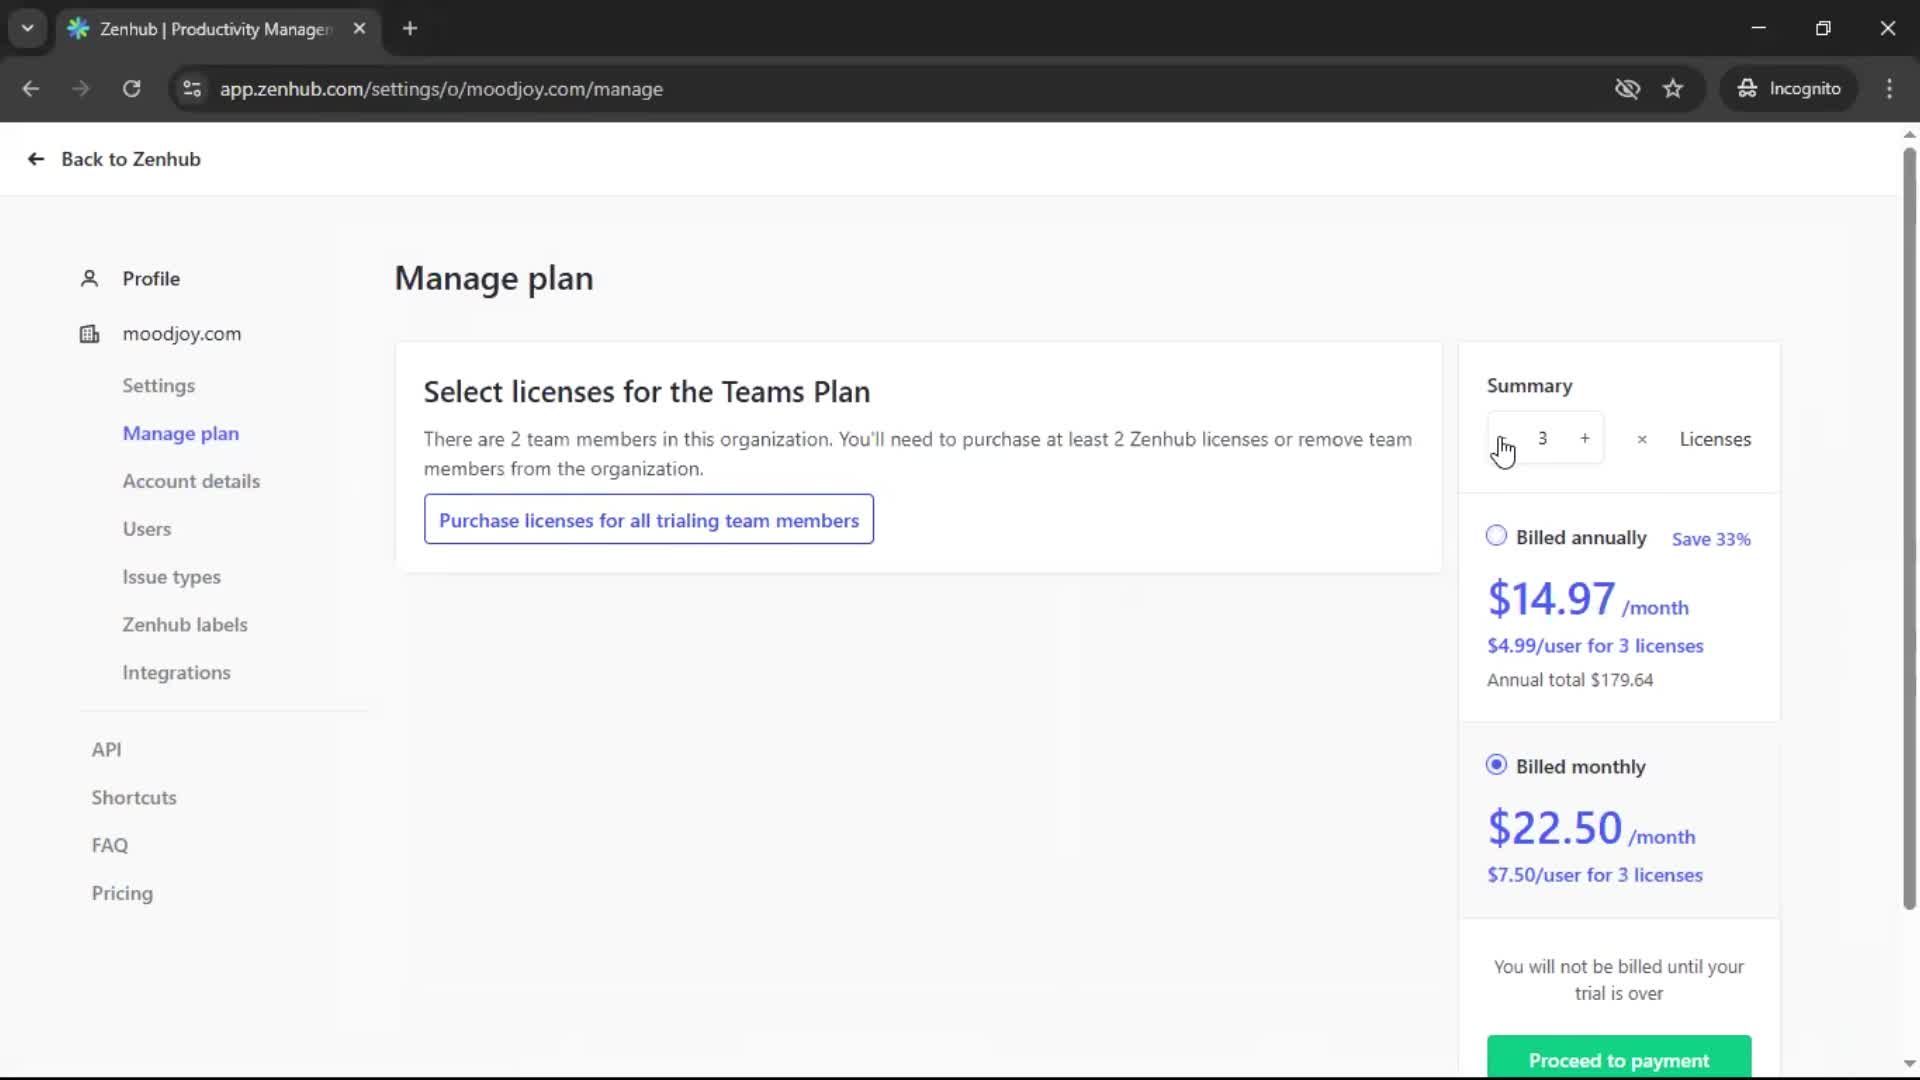The width and height of the screenshot is (1920, 1080).
Task: Increase license count with the + stepper
Action: pos(1585,438)
